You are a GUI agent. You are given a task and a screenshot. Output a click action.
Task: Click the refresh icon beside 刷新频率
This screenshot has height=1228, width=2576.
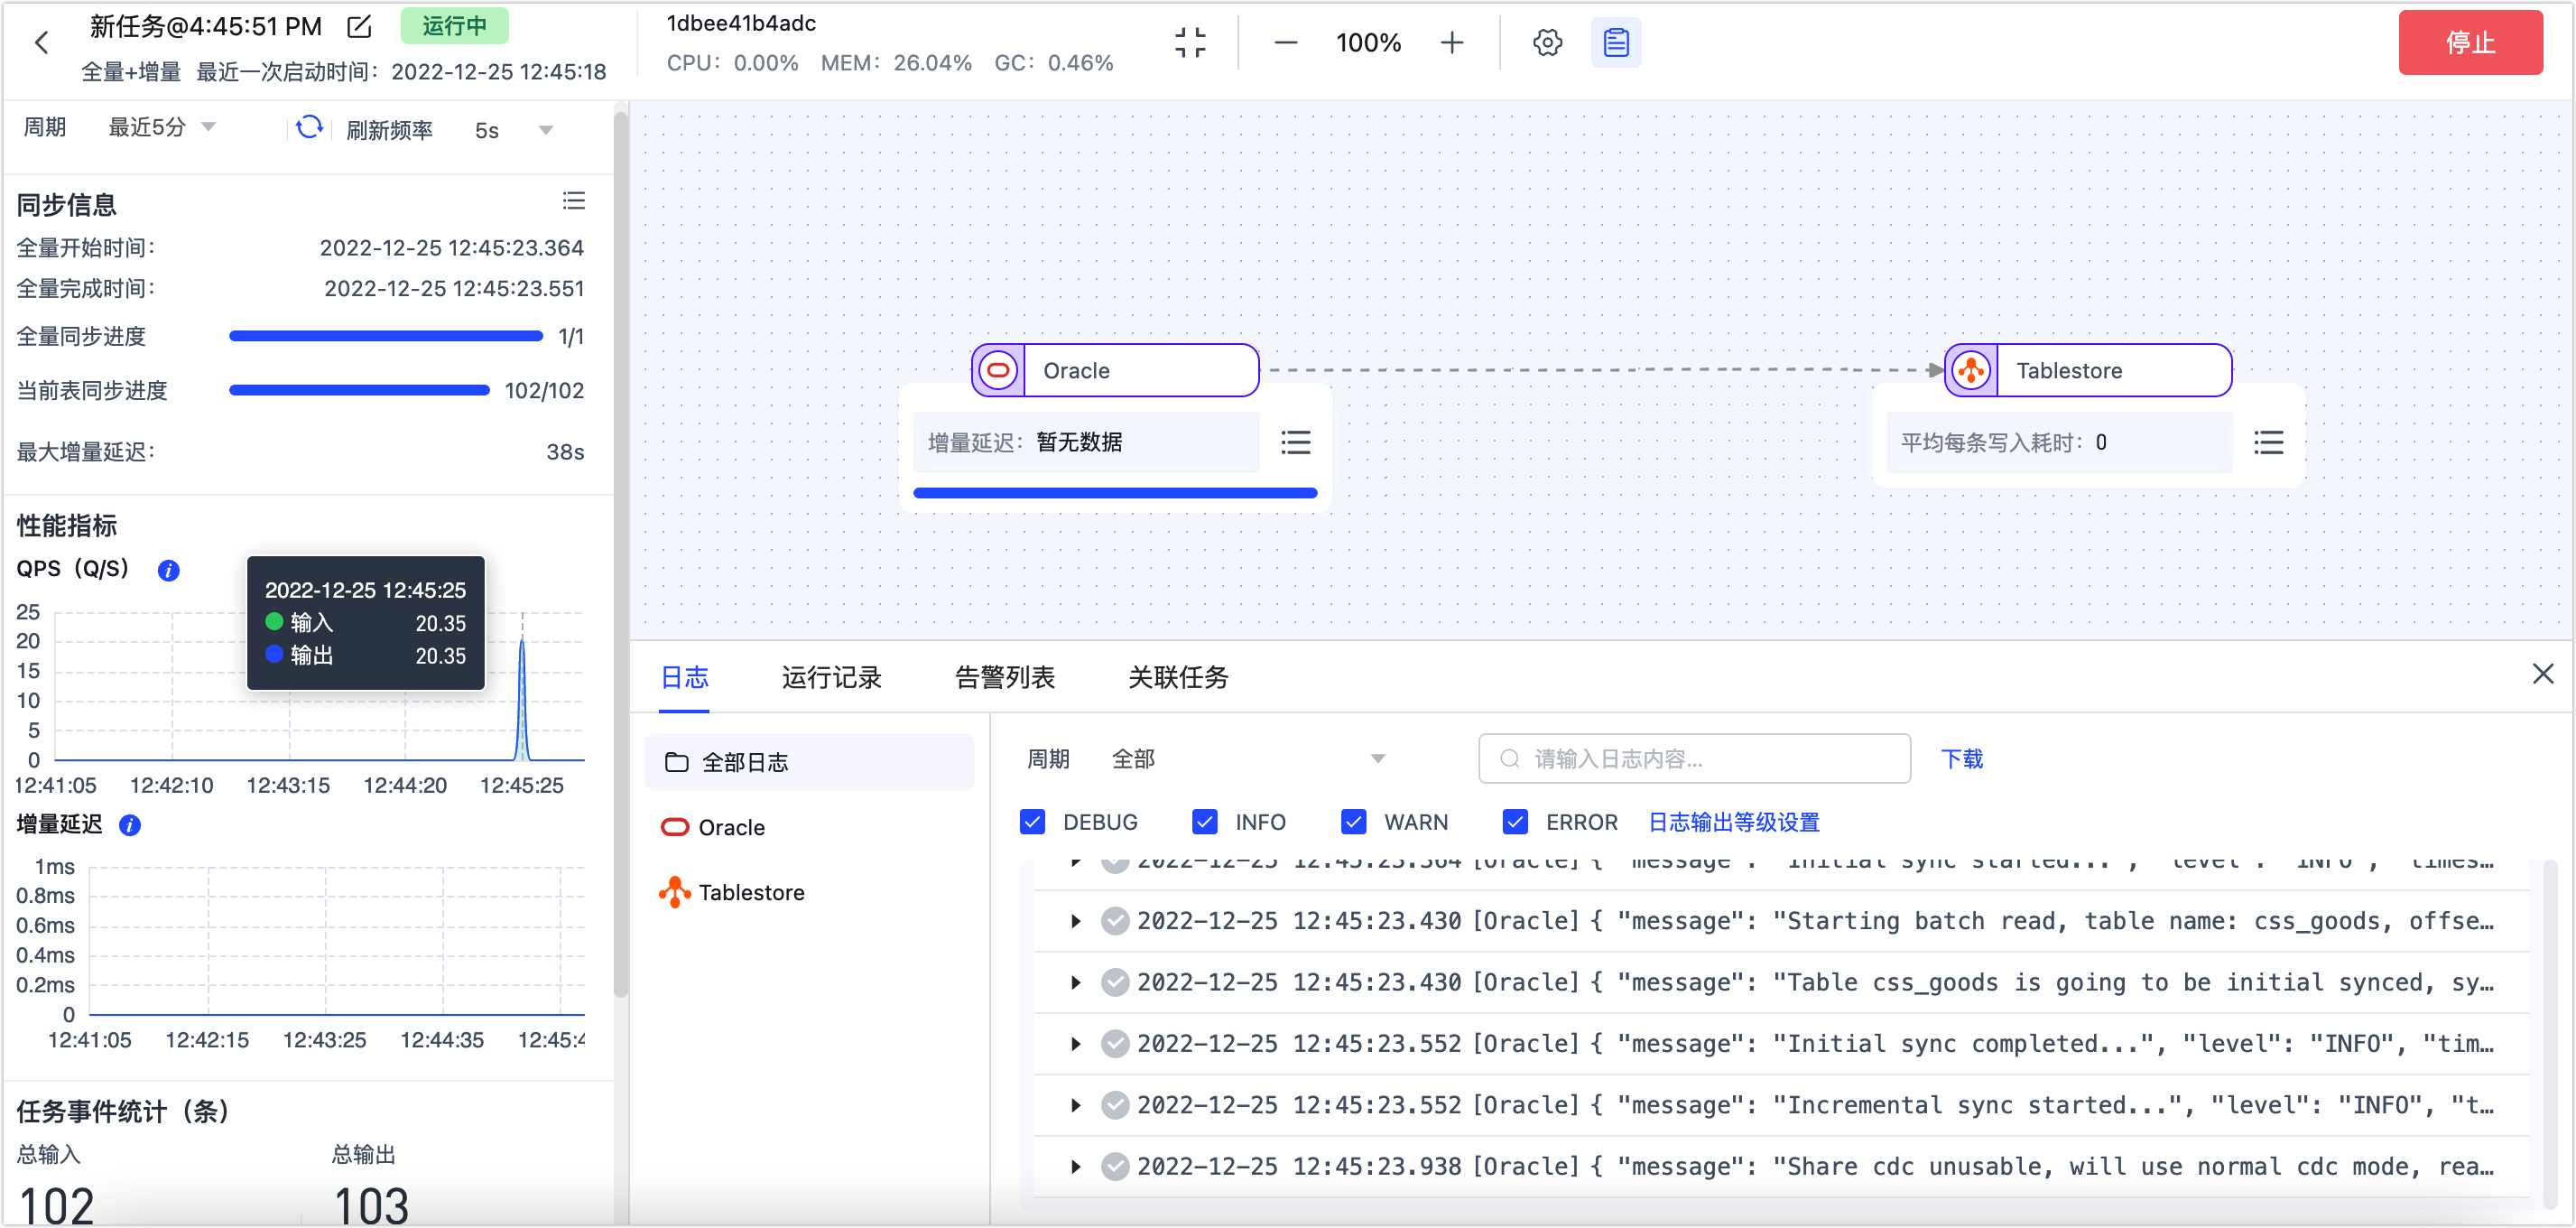coord(309,128)
